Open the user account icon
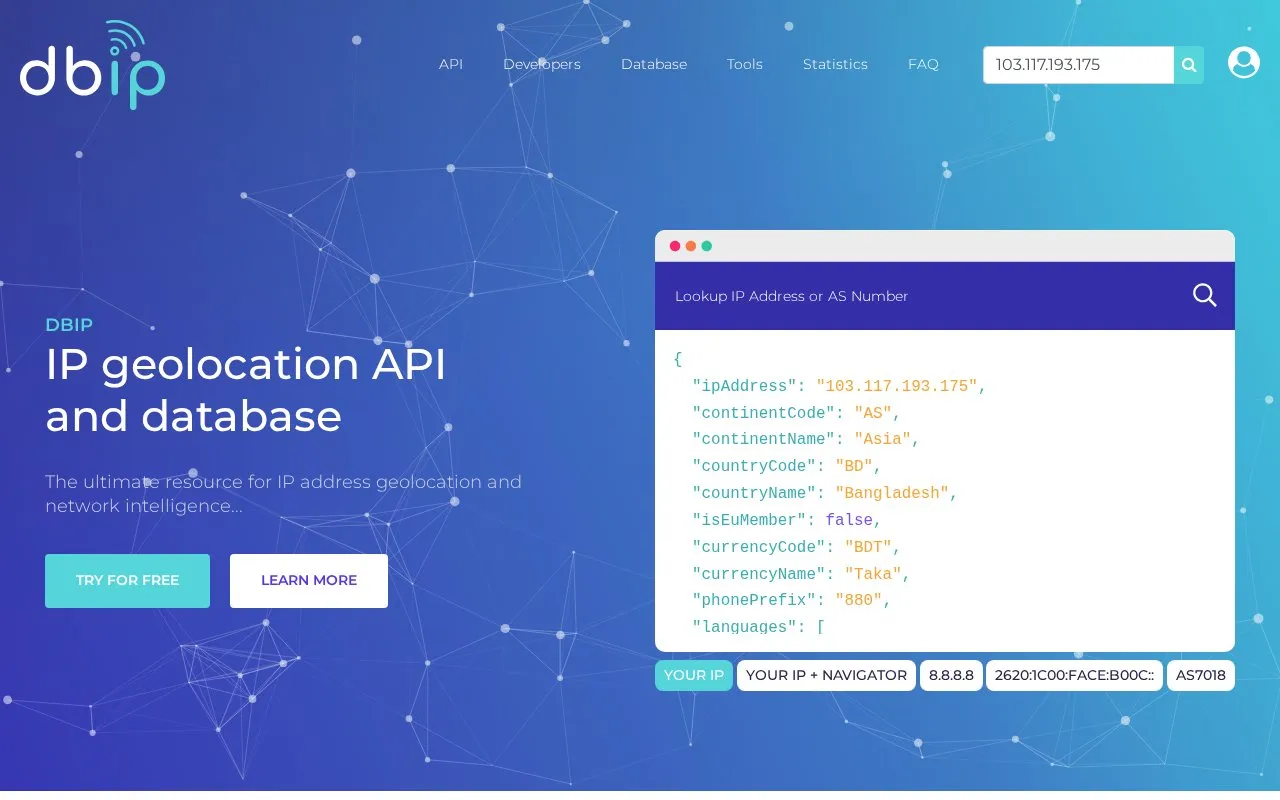The width and height of the screenshot is (1280, 800). click(1244, 62)
